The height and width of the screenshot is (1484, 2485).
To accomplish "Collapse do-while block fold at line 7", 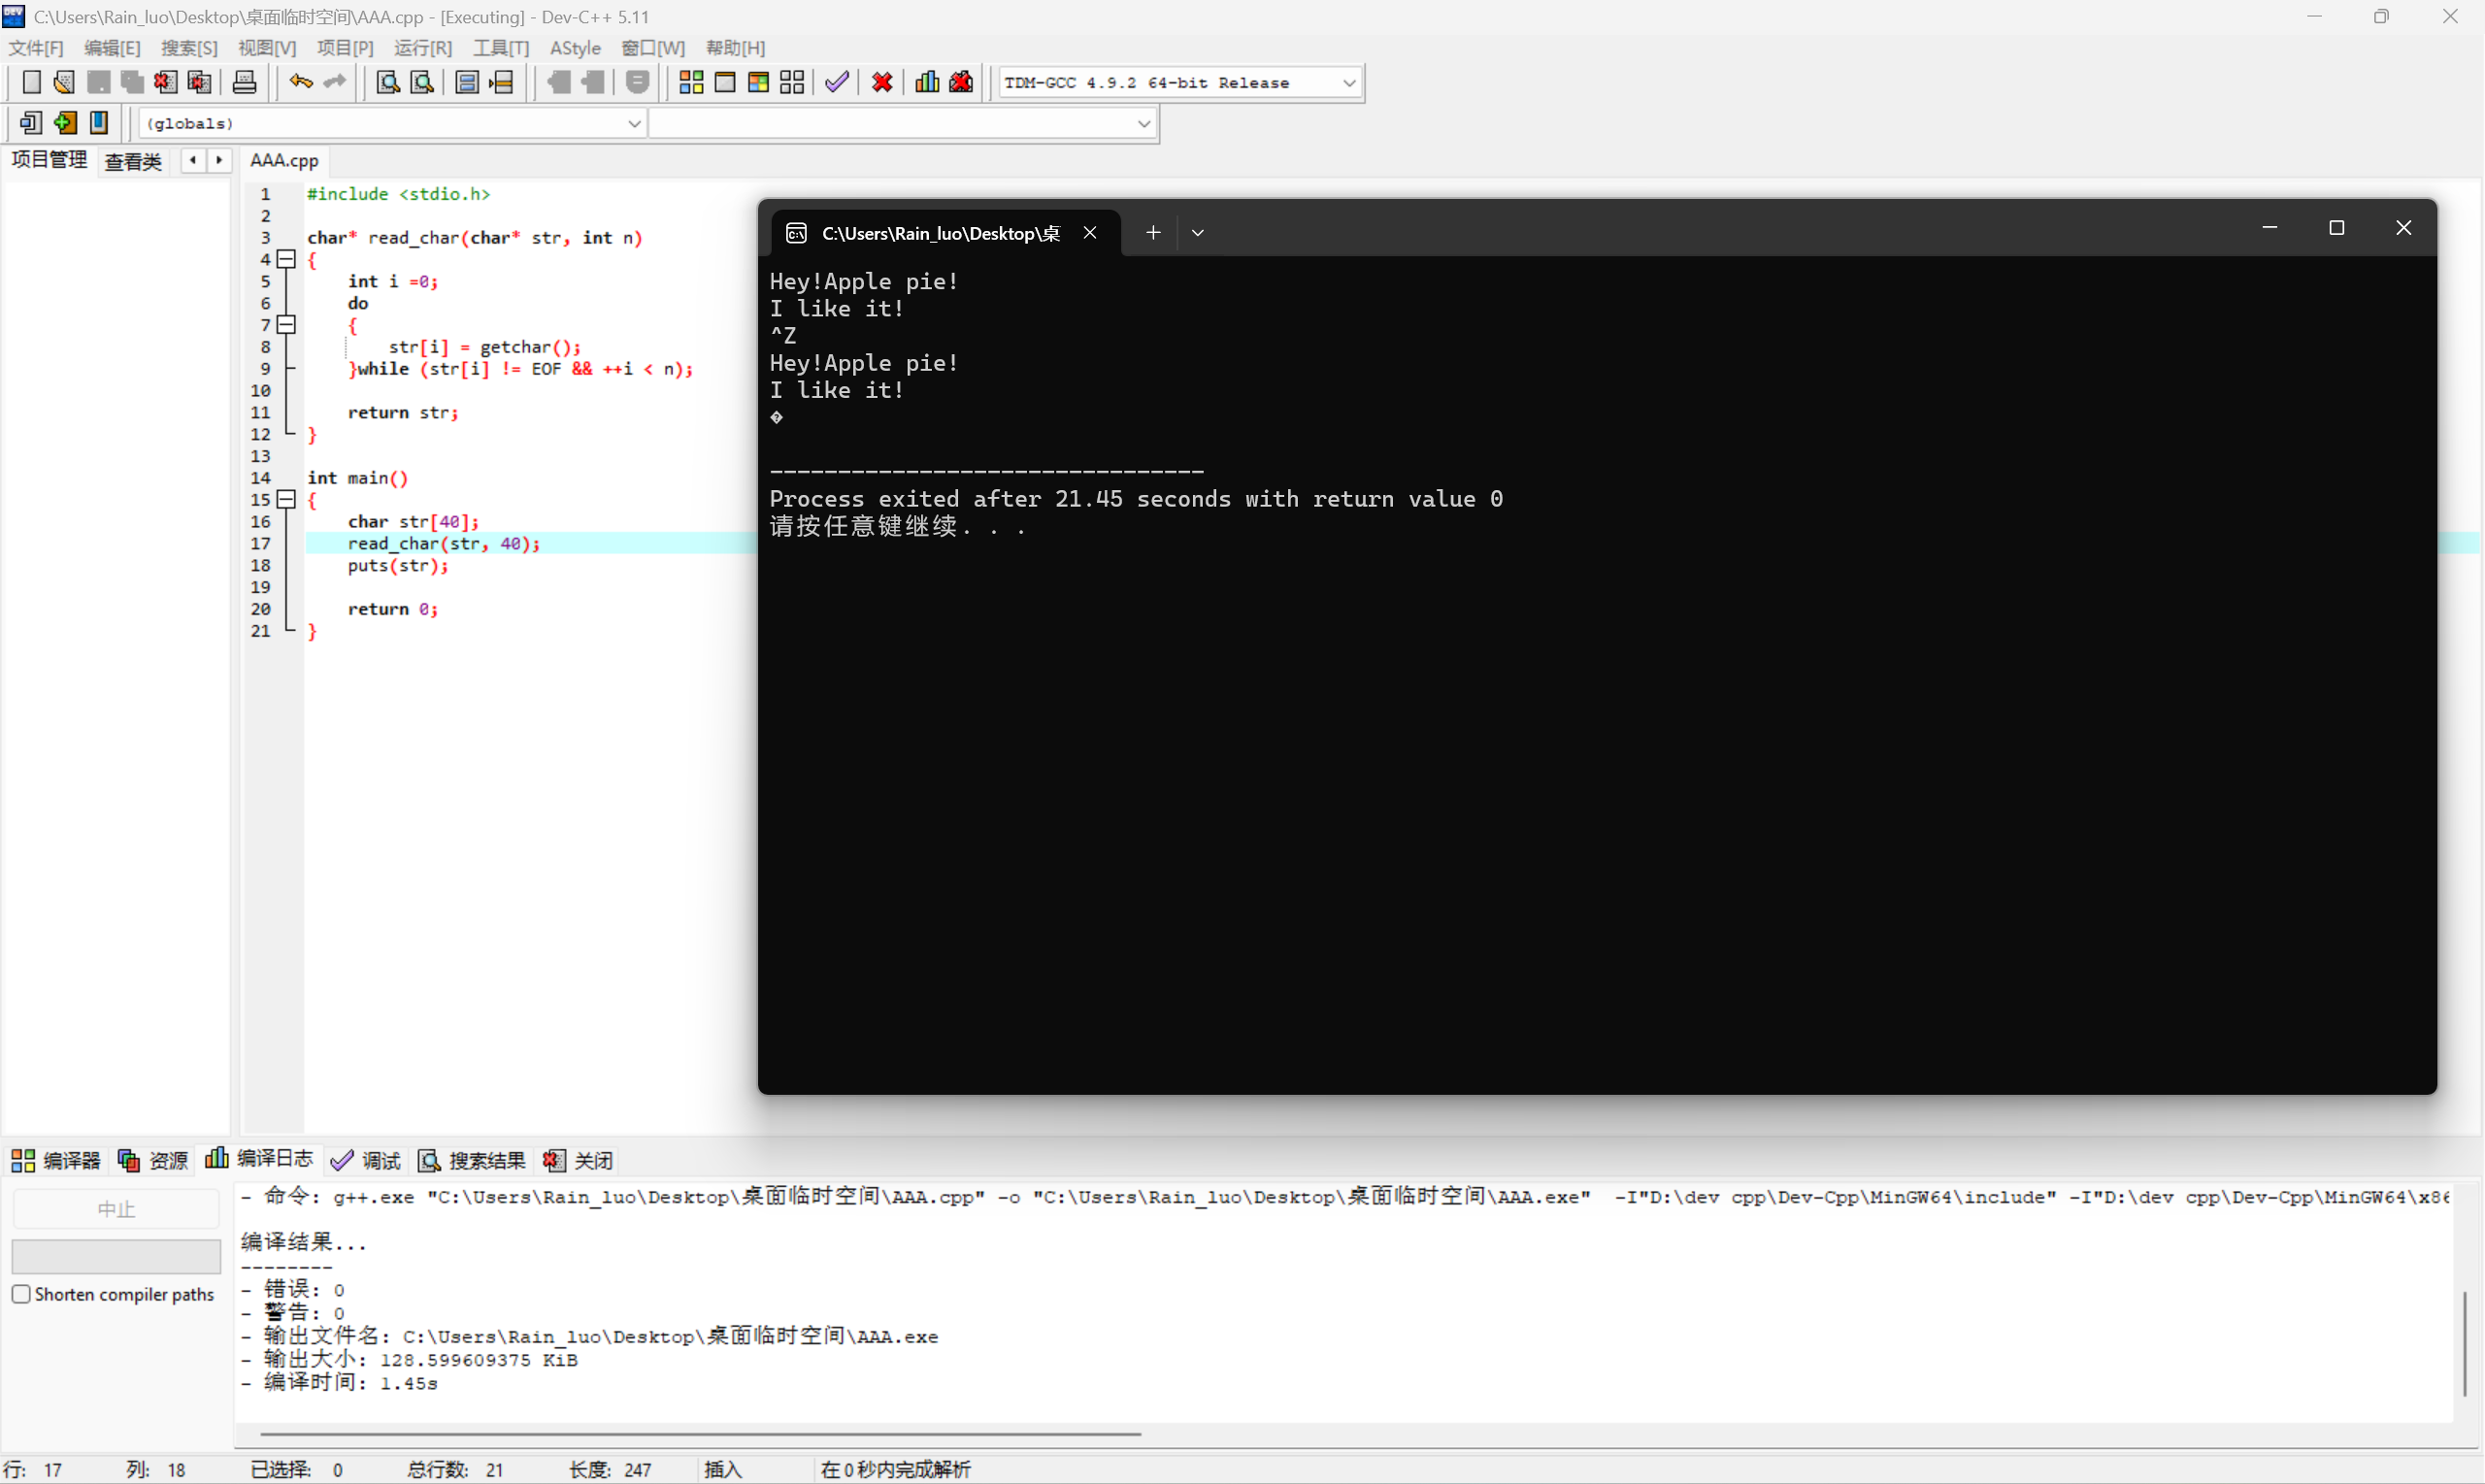I will click(x=287, y=324).
